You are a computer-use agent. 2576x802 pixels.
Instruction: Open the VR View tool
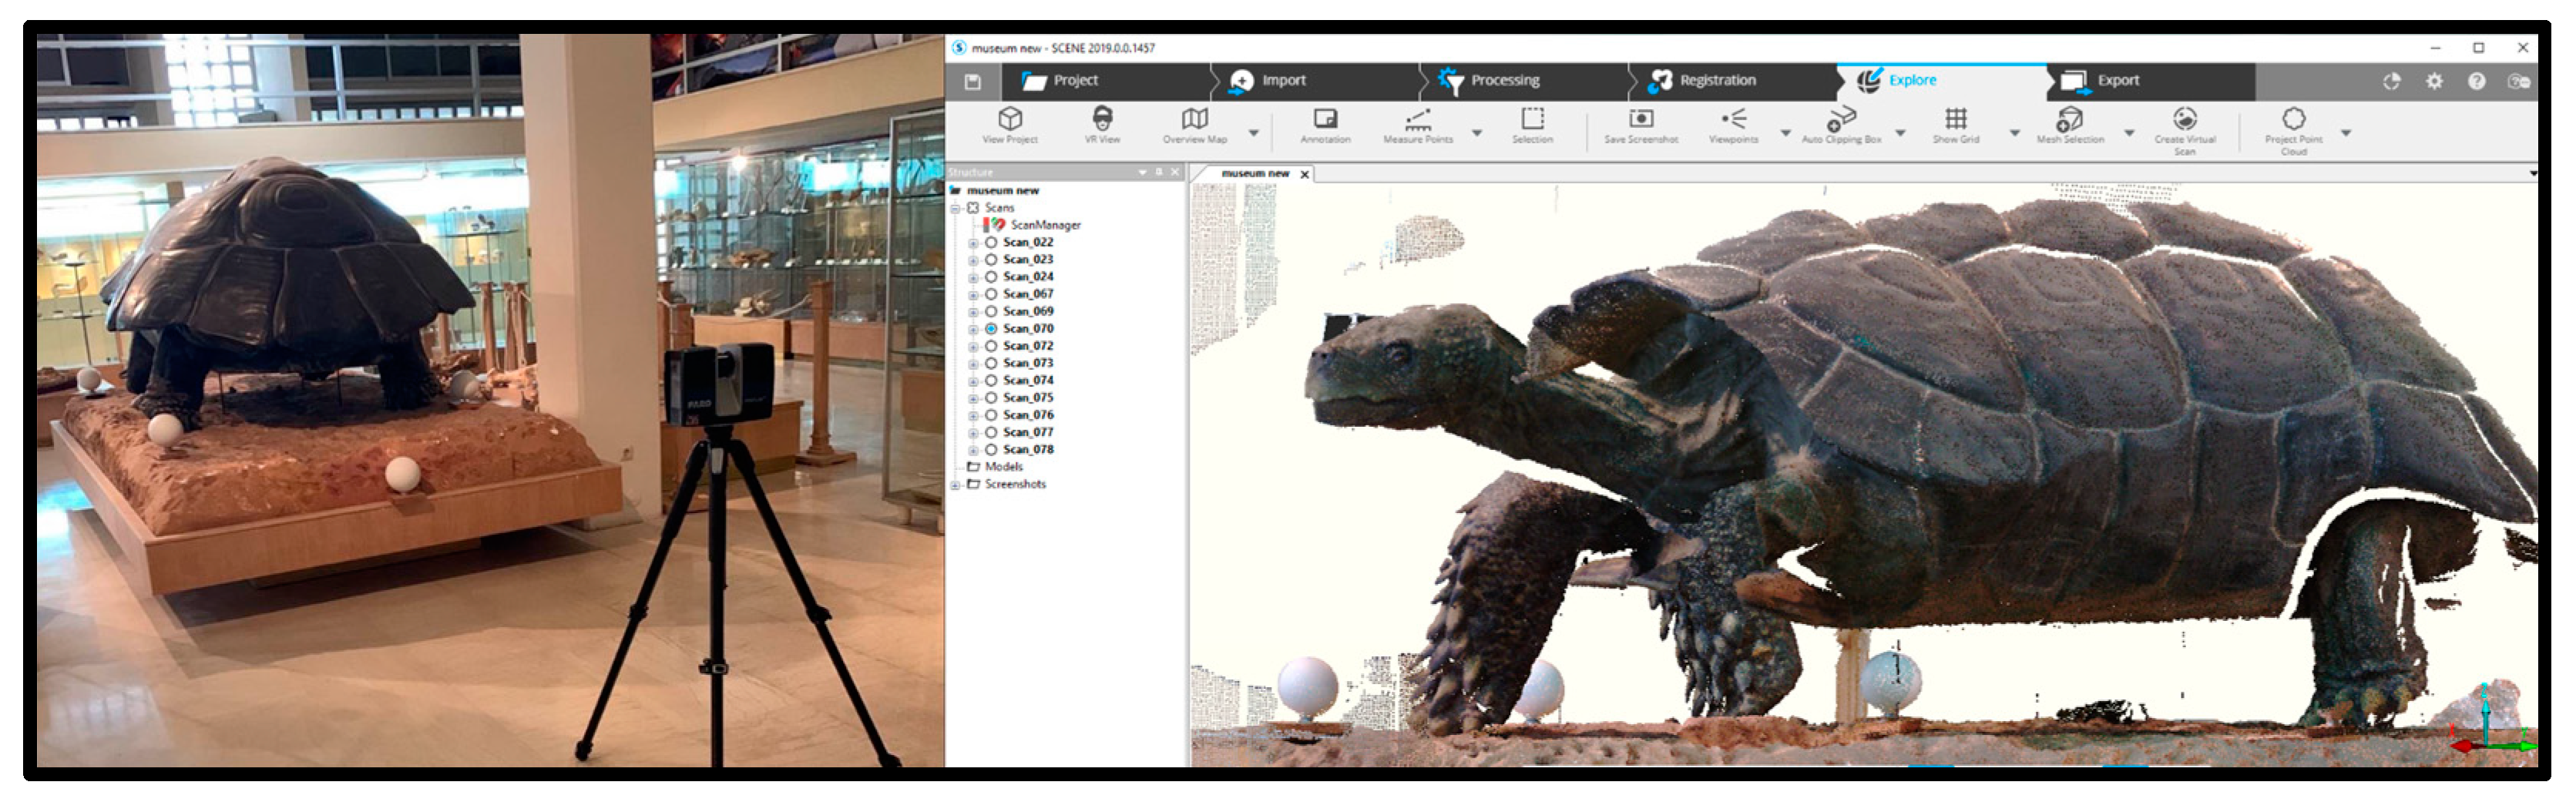1102,121
